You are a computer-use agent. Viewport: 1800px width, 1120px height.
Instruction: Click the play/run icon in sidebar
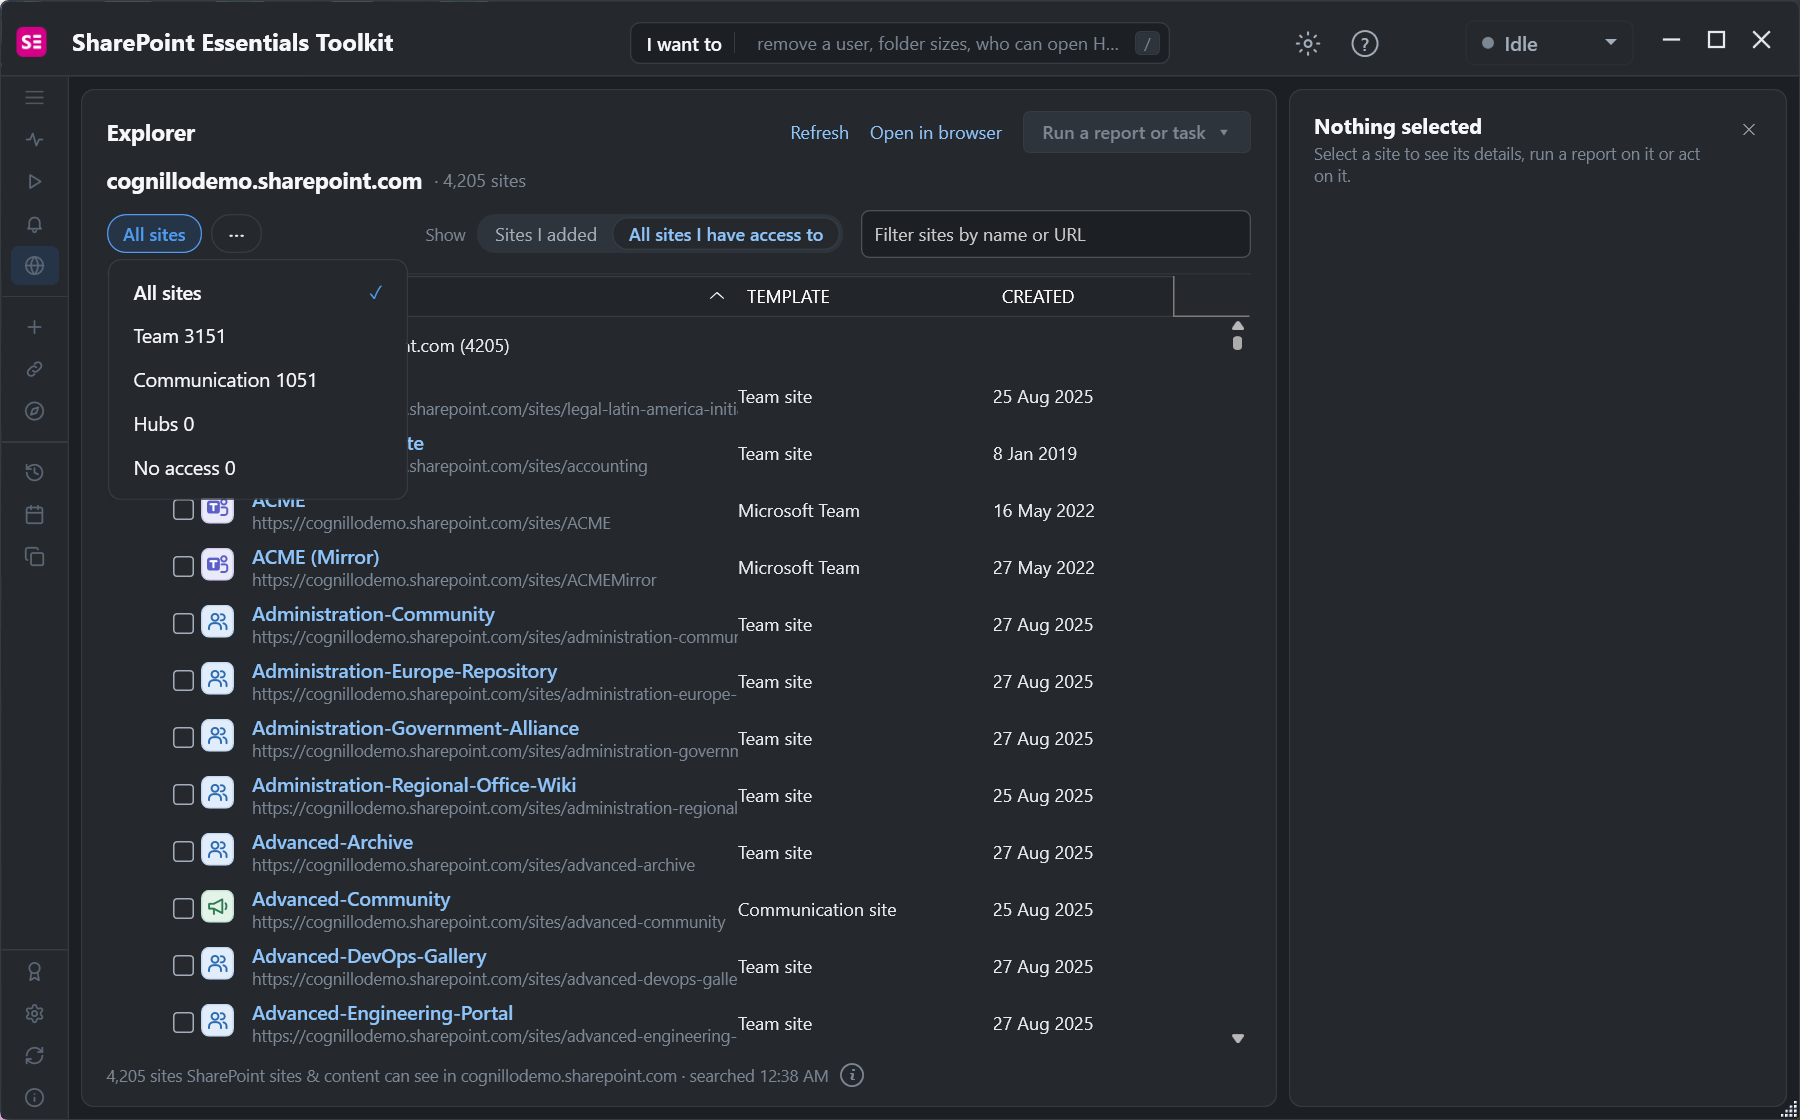(34, 182)
